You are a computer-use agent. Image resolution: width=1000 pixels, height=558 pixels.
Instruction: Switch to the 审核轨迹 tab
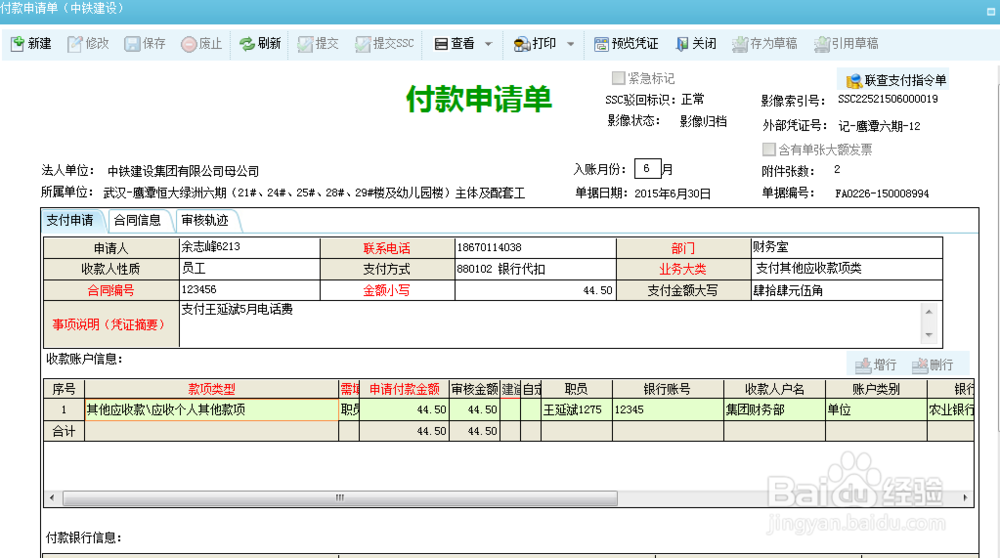tap(205, 220)
